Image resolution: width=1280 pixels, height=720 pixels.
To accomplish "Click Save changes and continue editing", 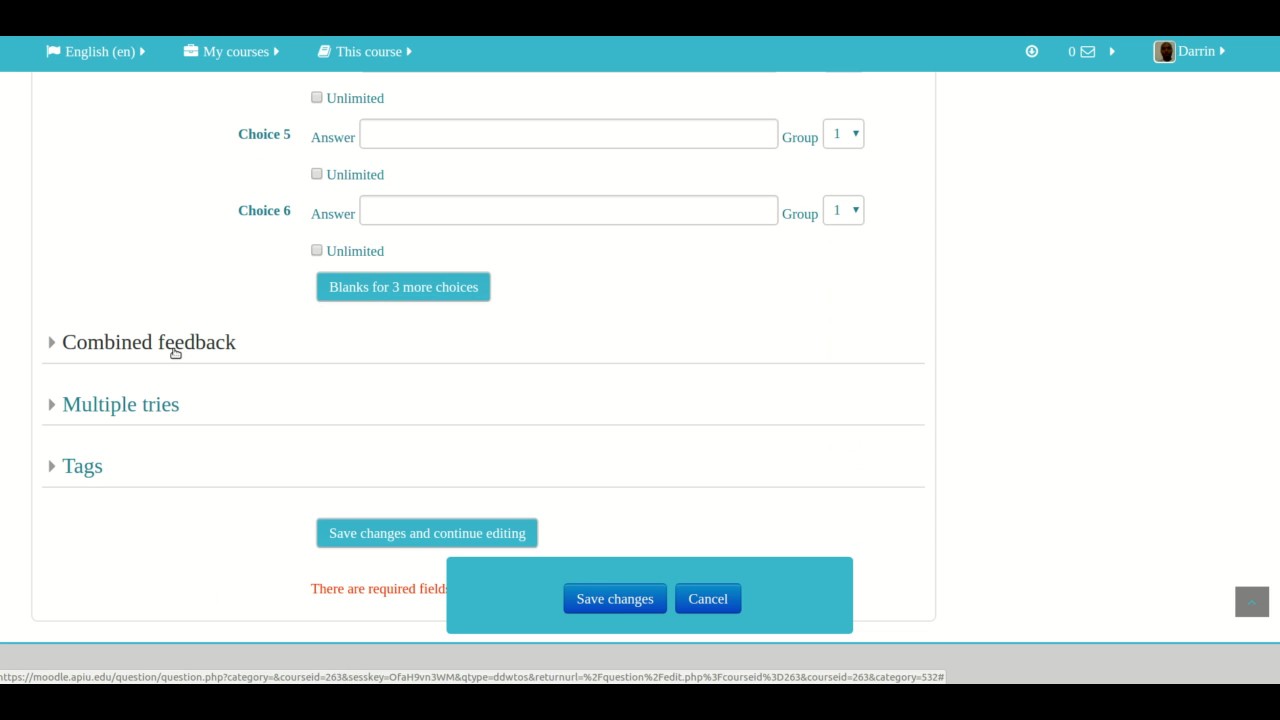I will [x=427, y=533].
